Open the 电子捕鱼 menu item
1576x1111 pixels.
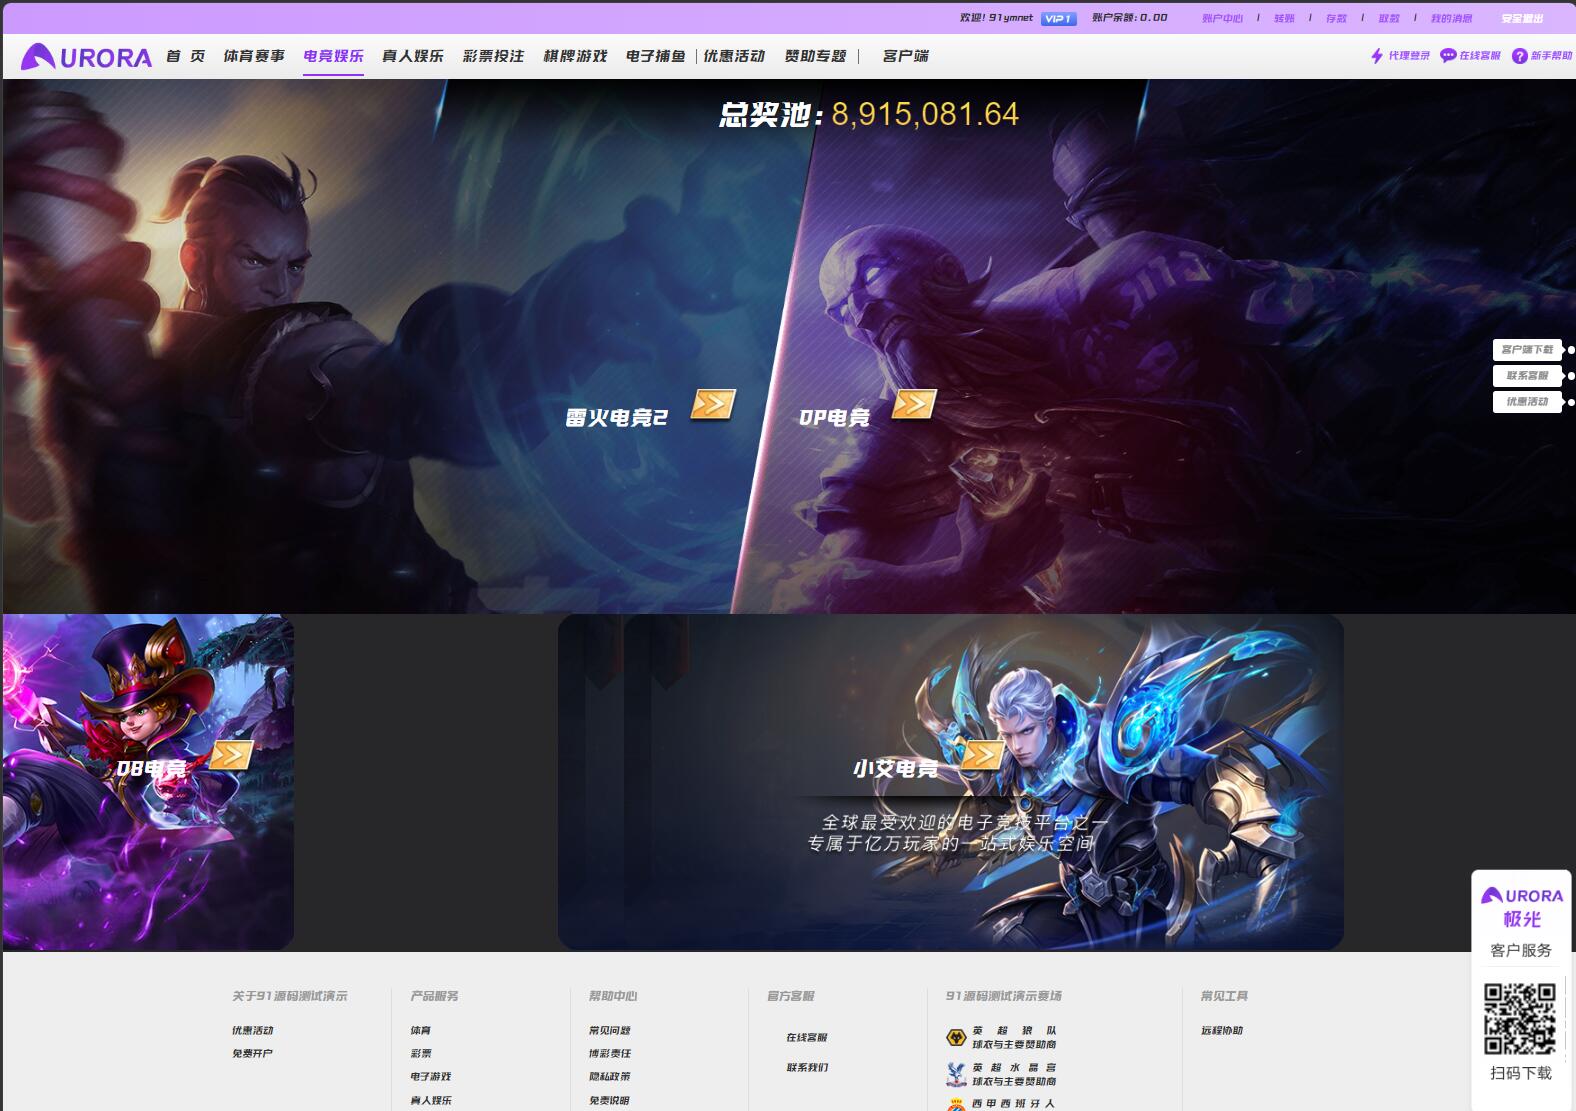(656, 56)
